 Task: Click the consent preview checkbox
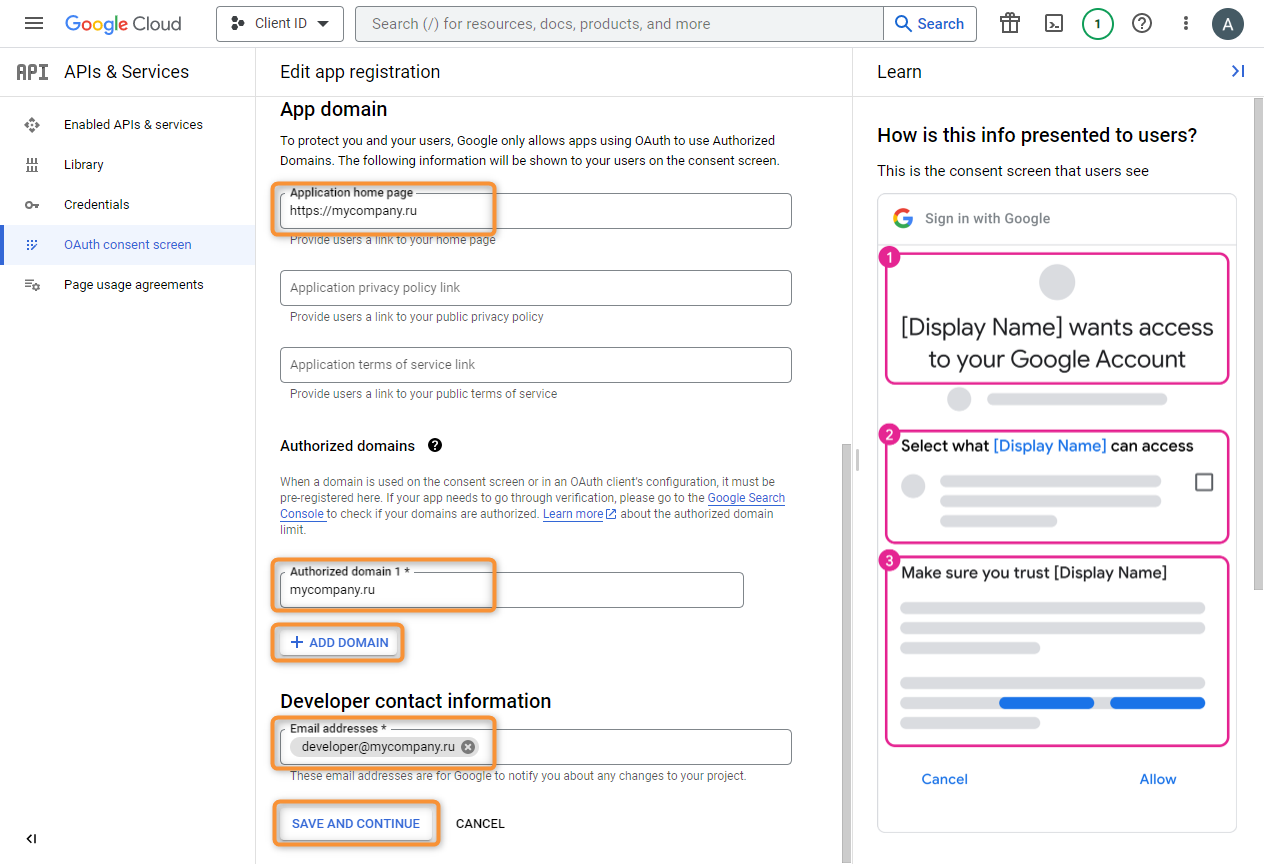coord(1204,482)
